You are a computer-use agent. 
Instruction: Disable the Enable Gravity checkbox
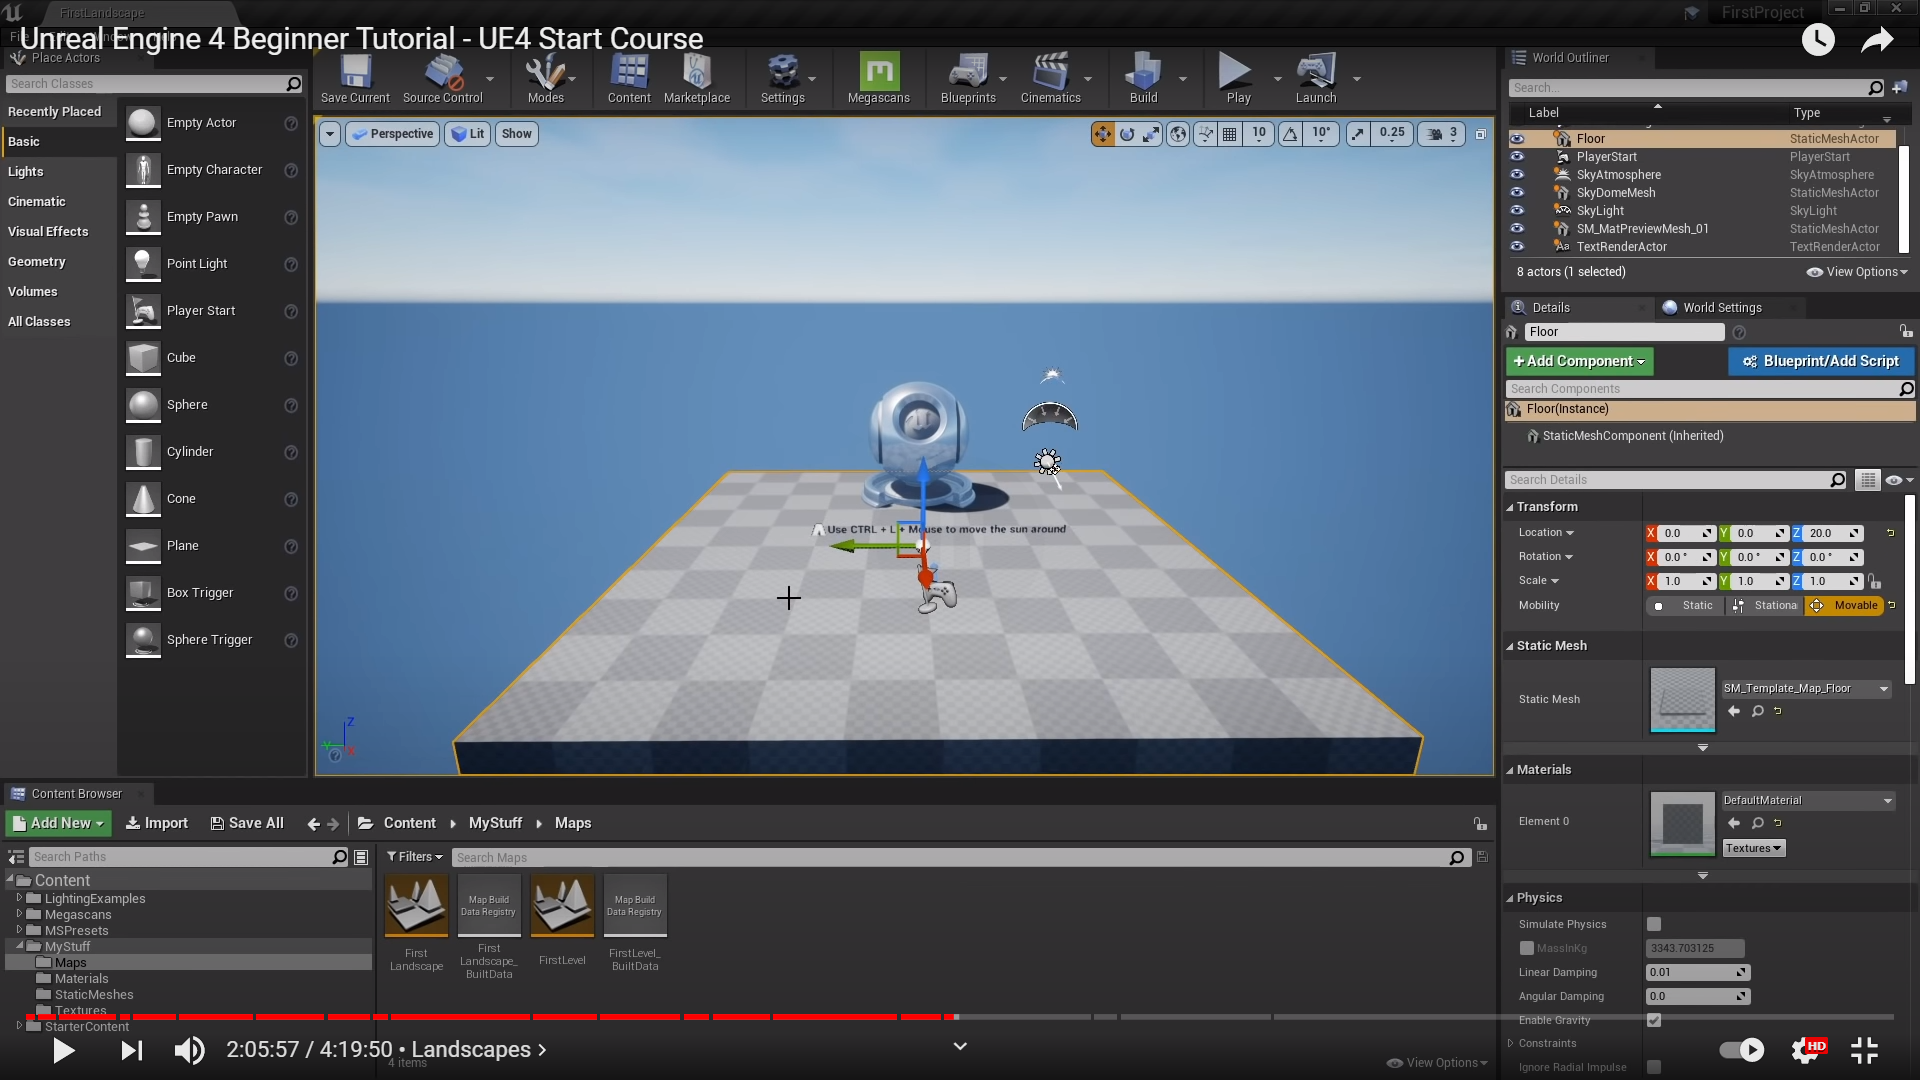coord(1654,1020)
